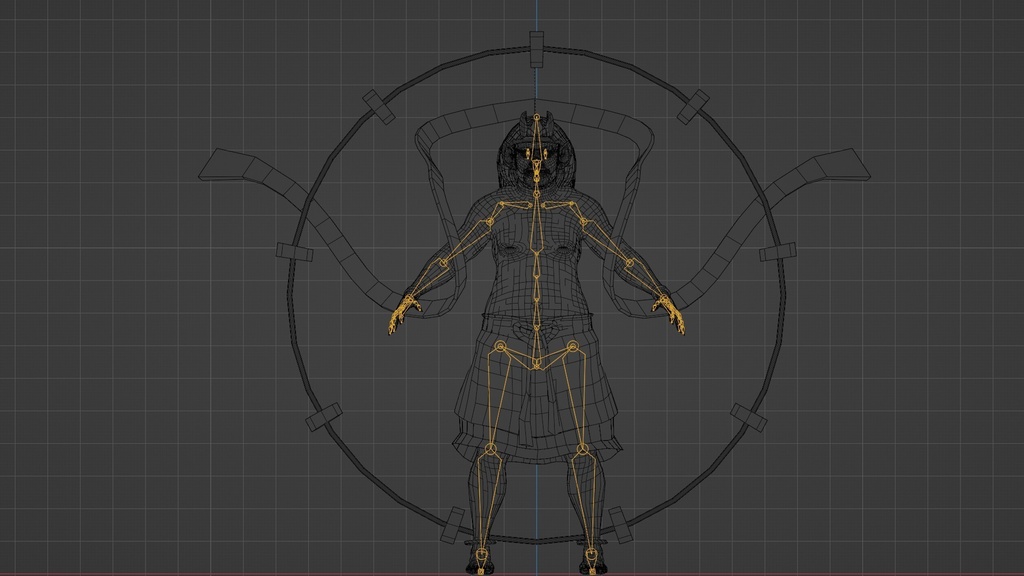Select the hip joint circle on screen-left leg
Image resolution: width=1024 pixels, height=576 pixels.
click(500, 347)
